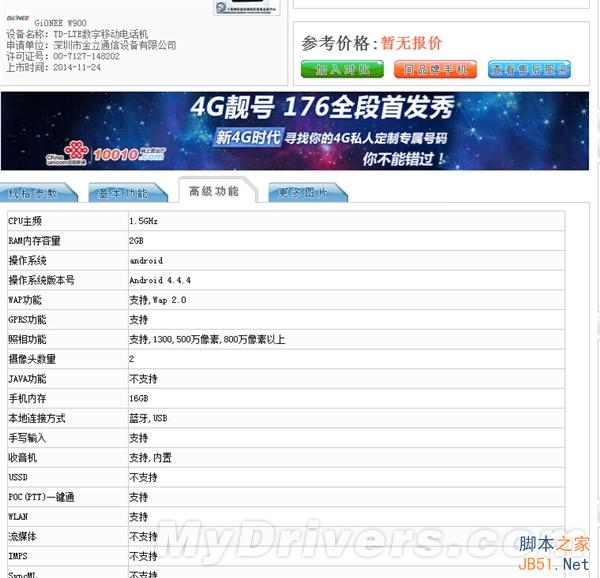This screenshot has height=578, width=600.
Task: Click the 上市时间 2014-11-24 line
Action: pos(53,67)
